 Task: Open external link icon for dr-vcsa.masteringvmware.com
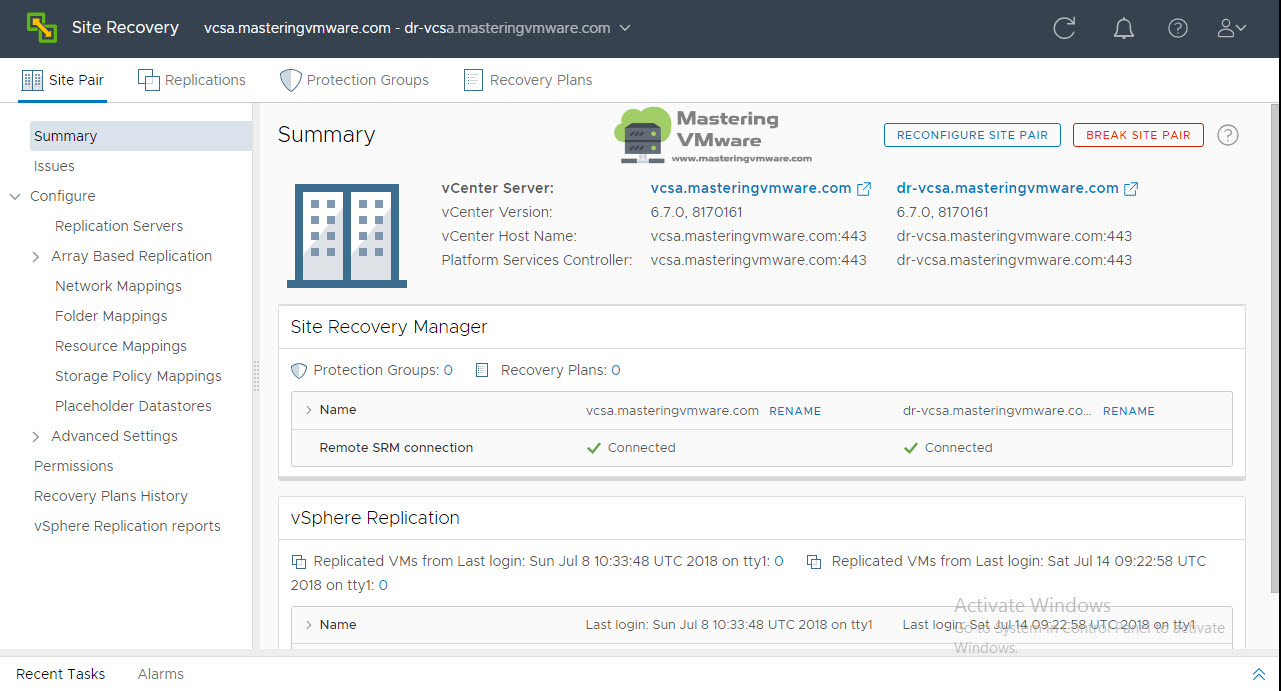coord(1131,188)
